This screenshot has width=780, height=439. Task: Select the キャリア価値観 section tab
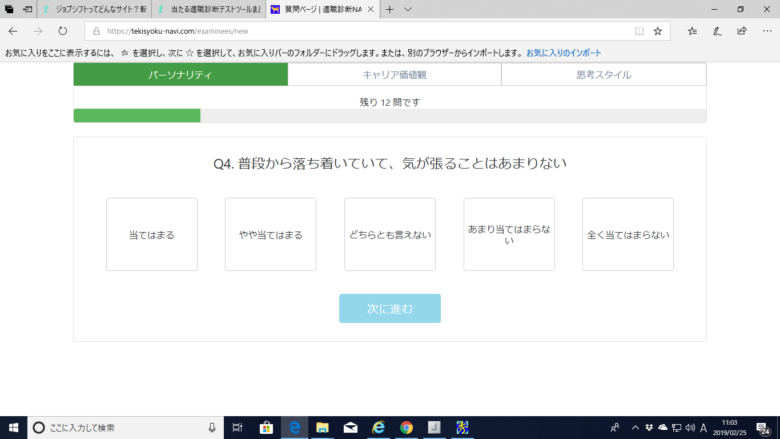(394, 75)
